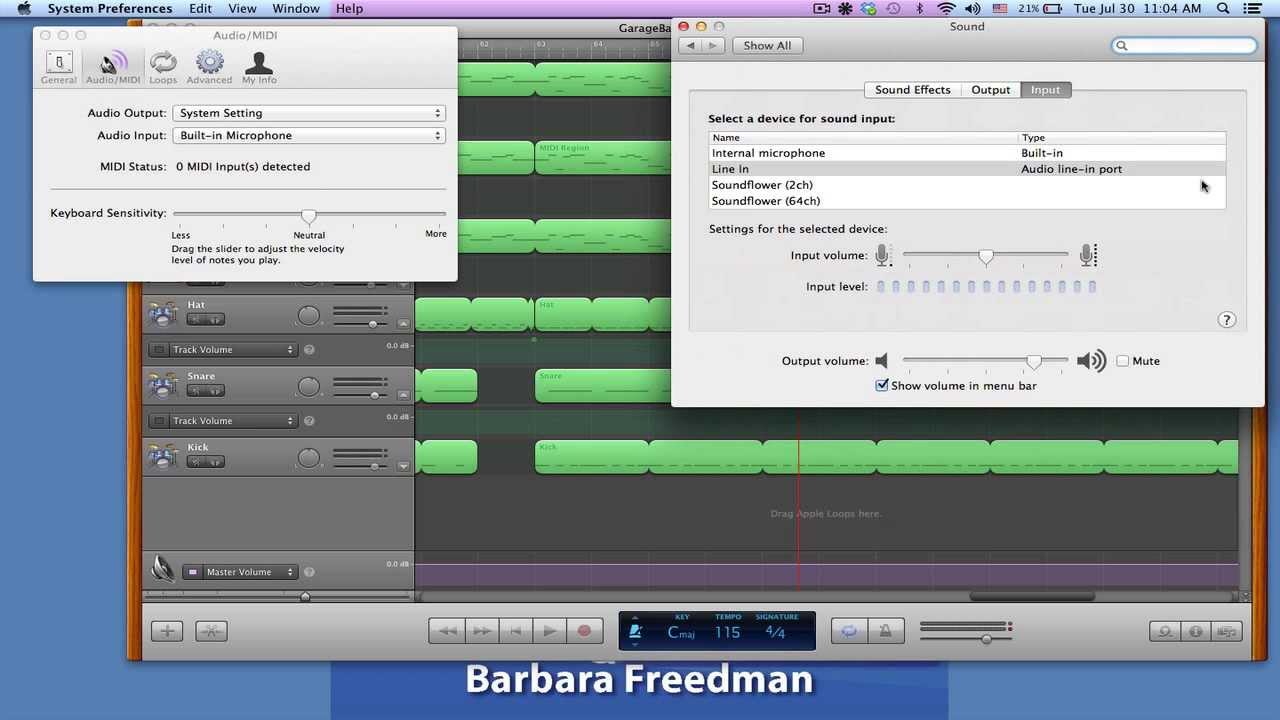Toggle Snare track mute/solo controls

(x=205, y=391)
